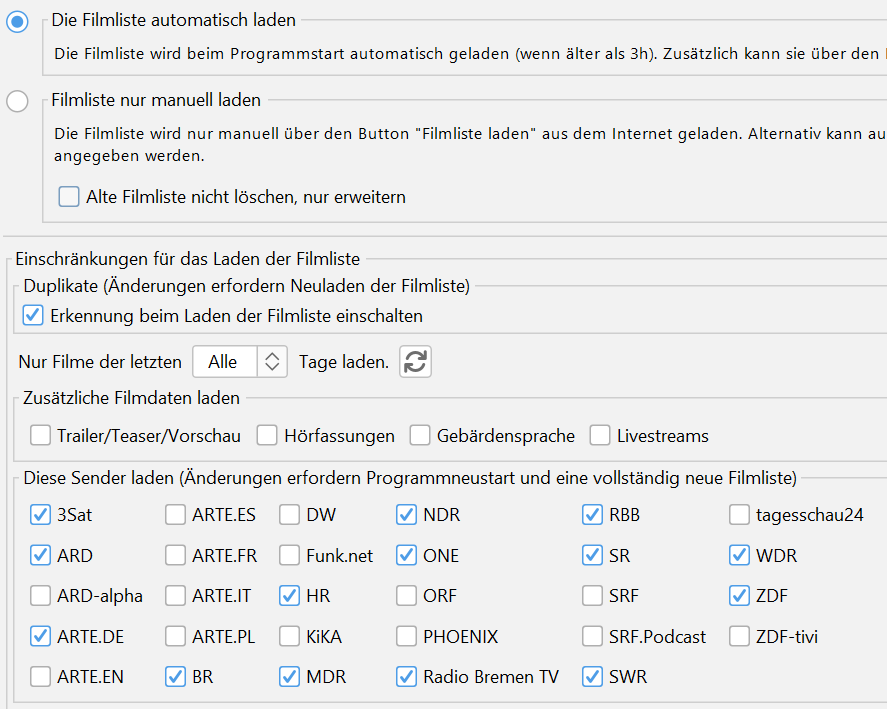Uncheck Radio Bremen TV channel
The image size is (887, 709).
406,677
